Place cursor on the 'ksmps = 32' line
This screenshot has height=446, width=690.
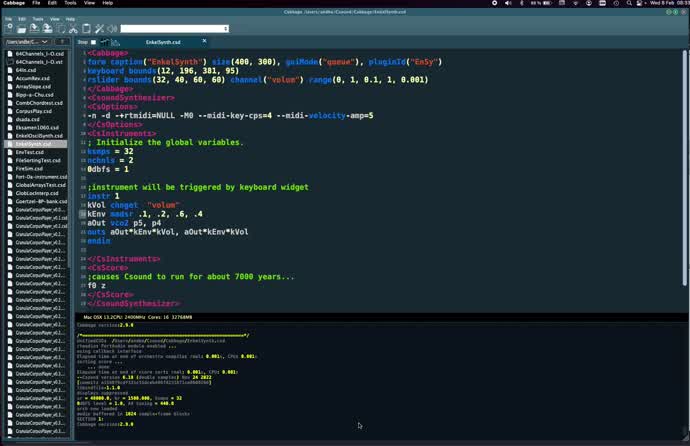(110, 151)
